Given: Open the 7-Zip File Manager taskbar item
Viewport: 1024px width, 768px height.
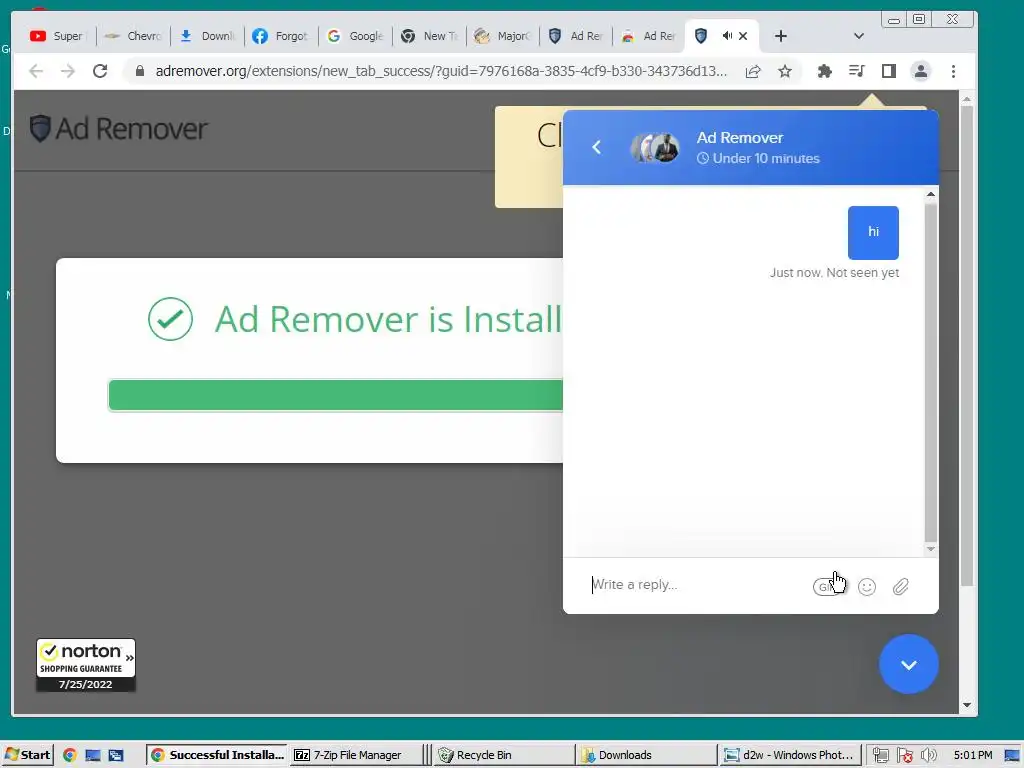Looking at the screenshot, I should (355, 755).
